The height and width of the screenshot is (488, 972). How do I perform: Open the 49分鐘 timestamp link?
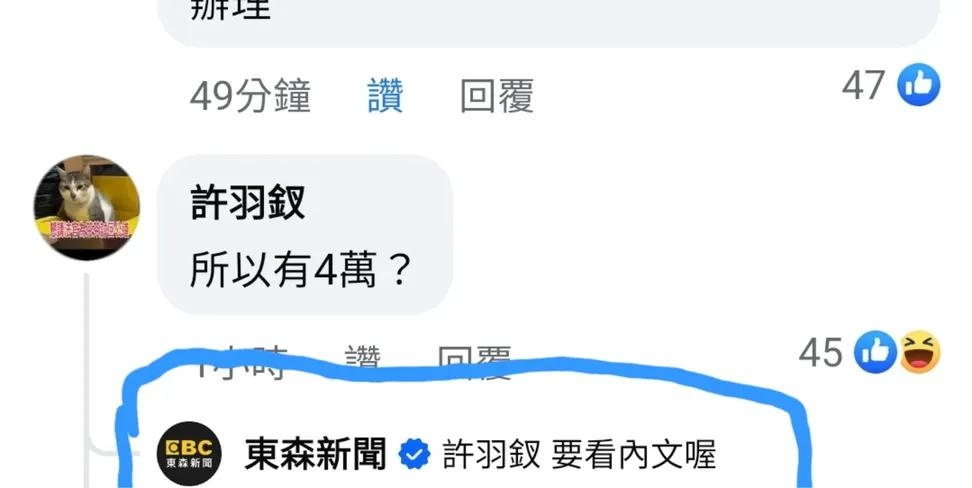pyautogui.click(x=250, y=95)
